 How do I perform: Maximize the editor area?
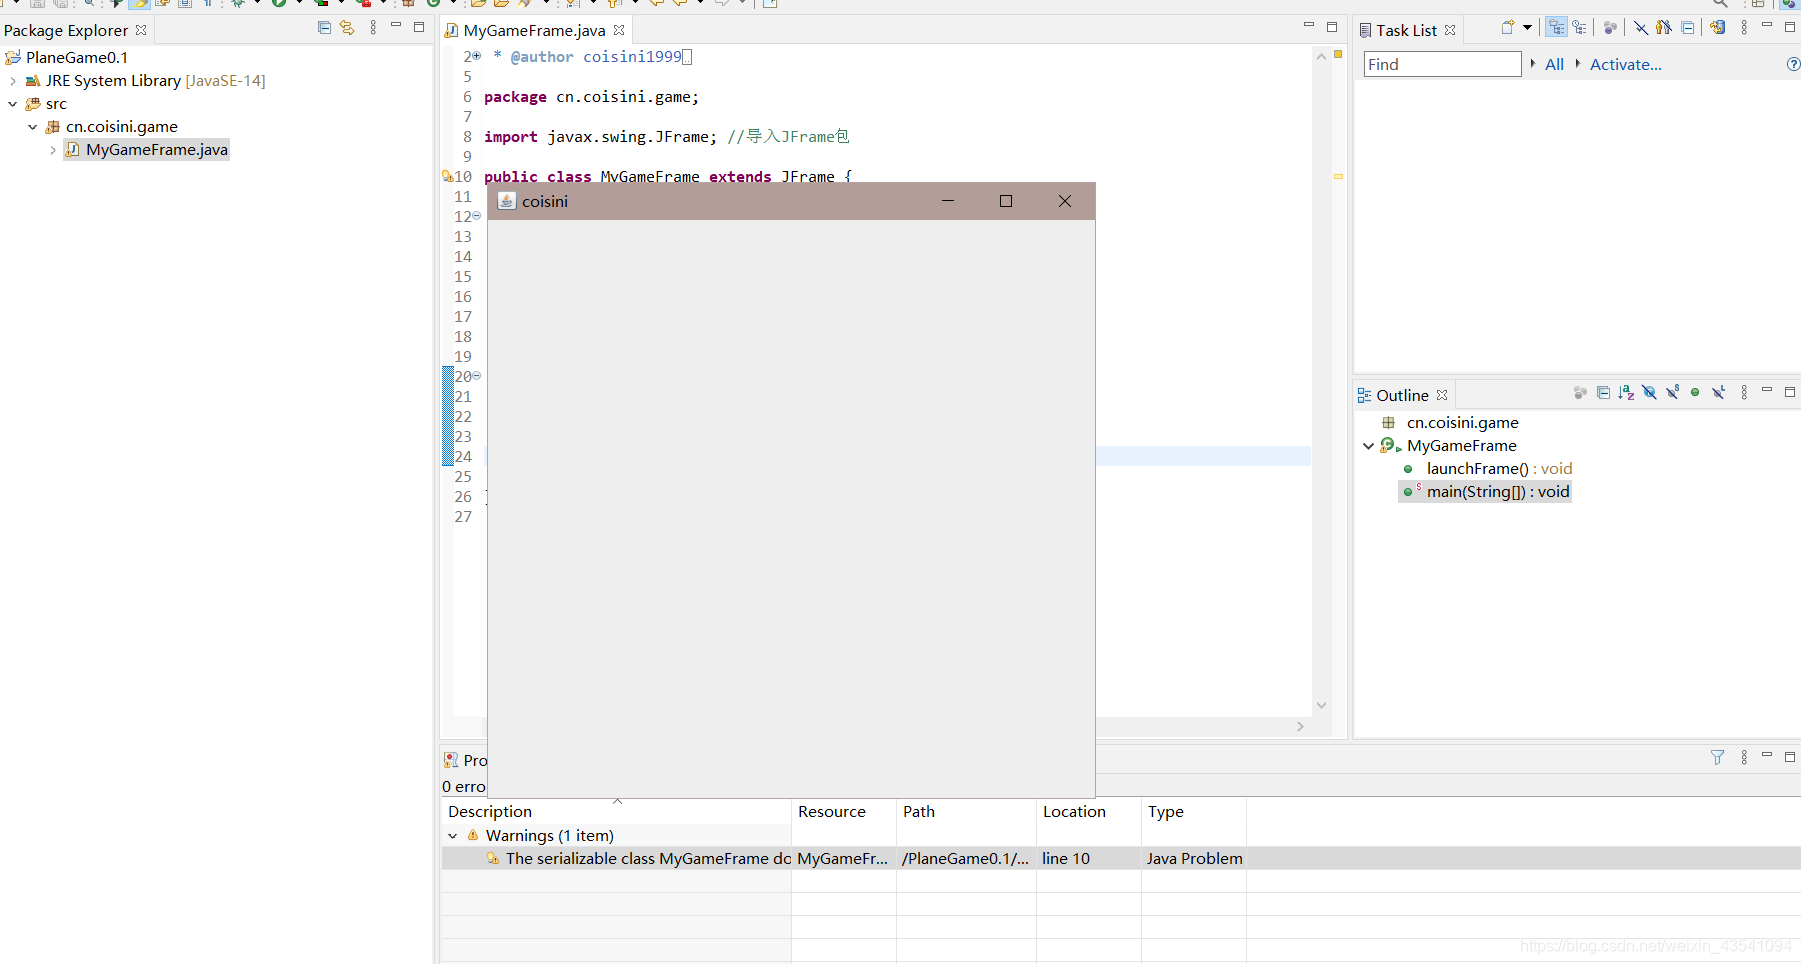[1332, 27]
